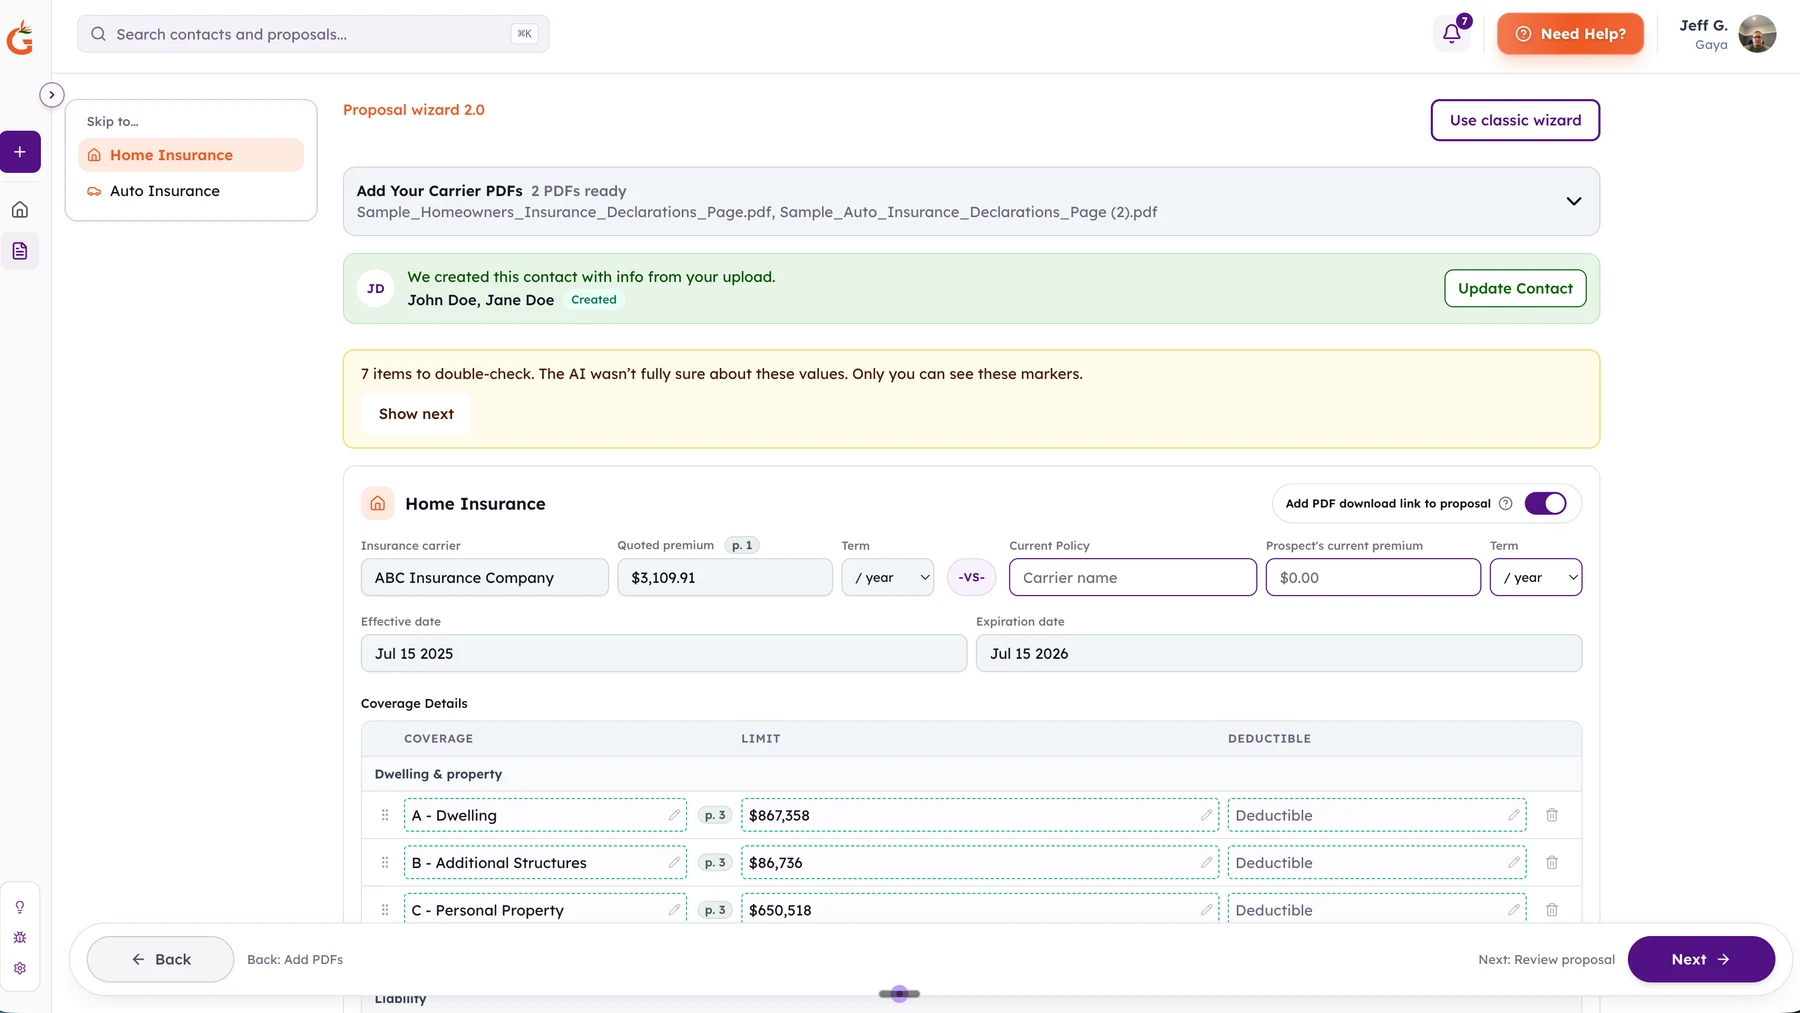Click the Home Insurance house icon header
Image resolution: width=1800 pixels, height=1013 pixels.
pos(378,504)
